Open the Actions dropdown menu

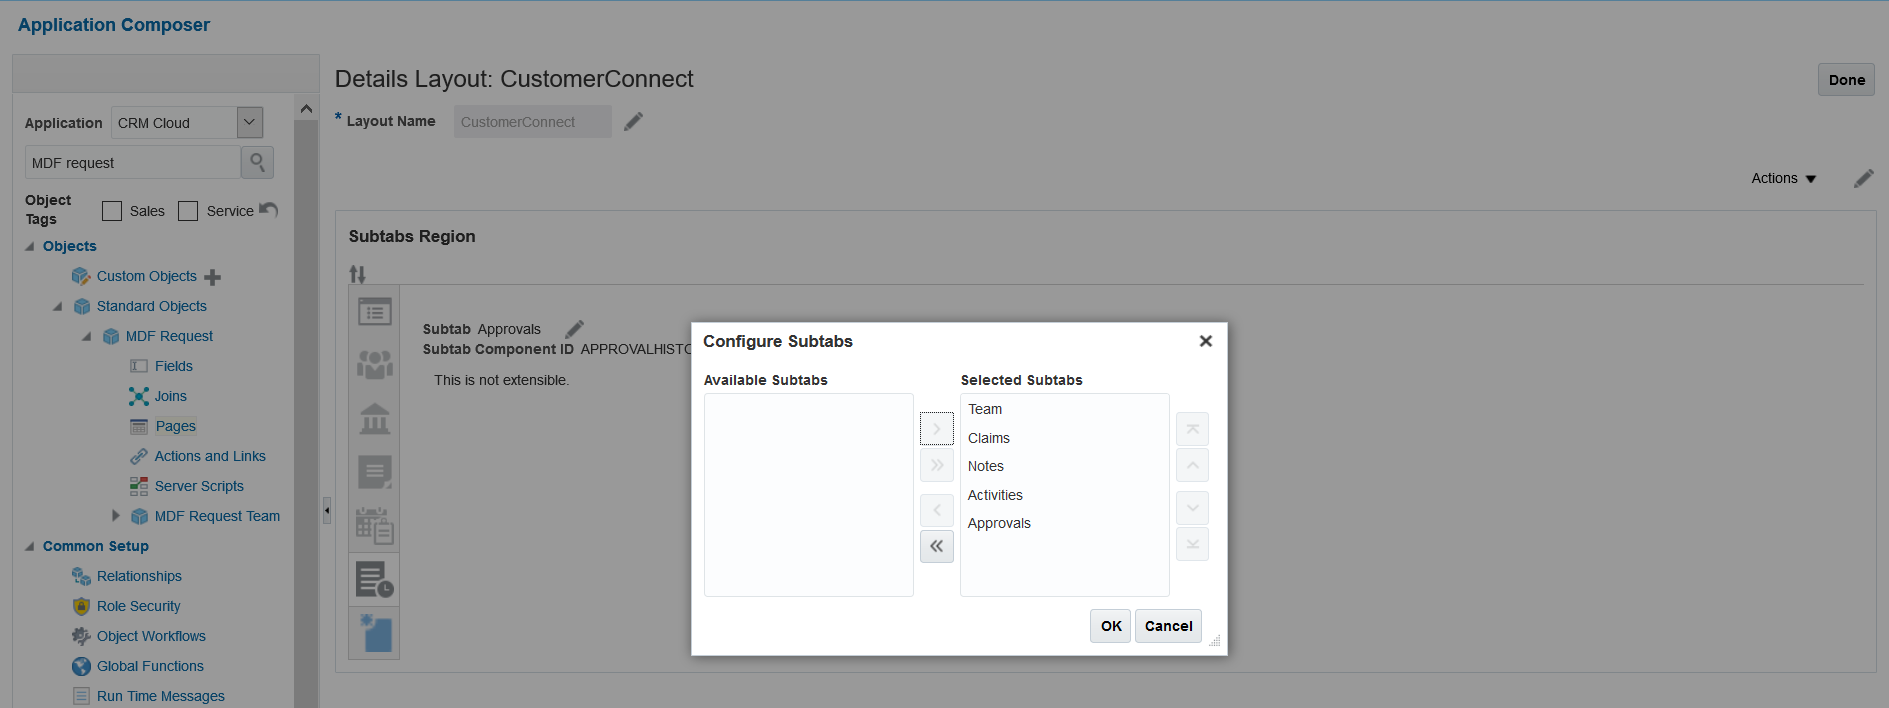[1783, 178]
